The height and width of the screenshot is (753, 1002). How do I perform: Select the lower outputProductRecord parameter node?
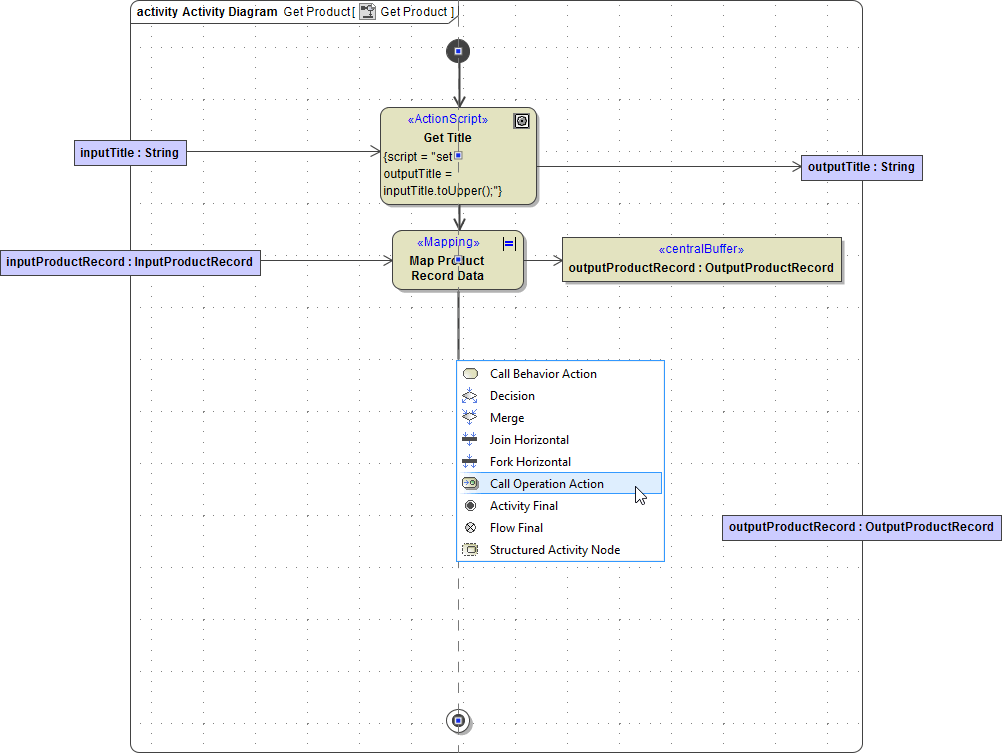coord(861,527)
